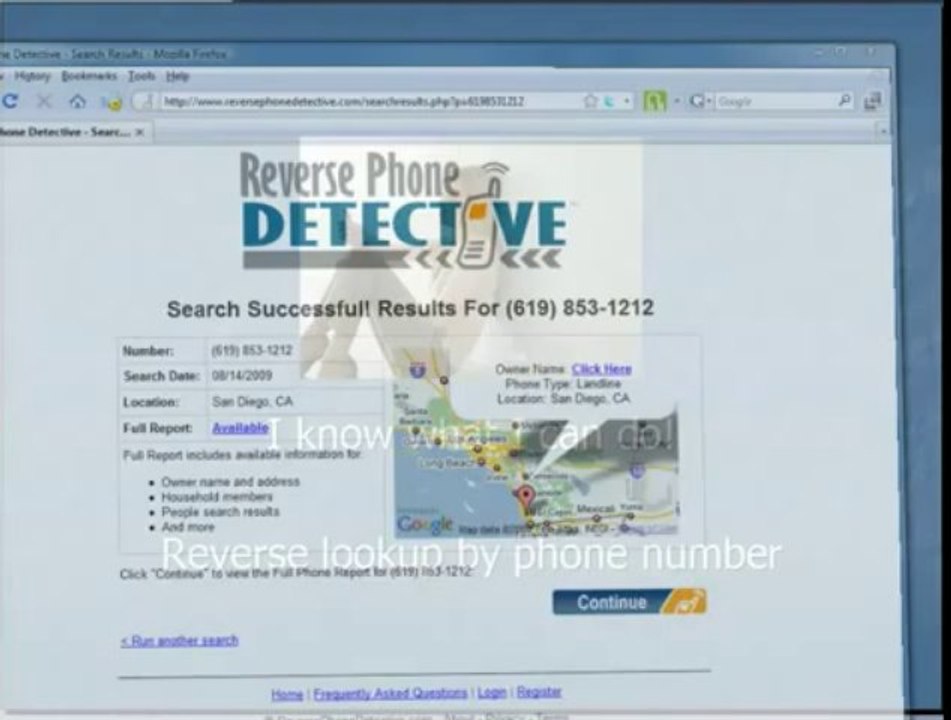Click the yellow bookmarks toolbar icon

pos(112,103)
